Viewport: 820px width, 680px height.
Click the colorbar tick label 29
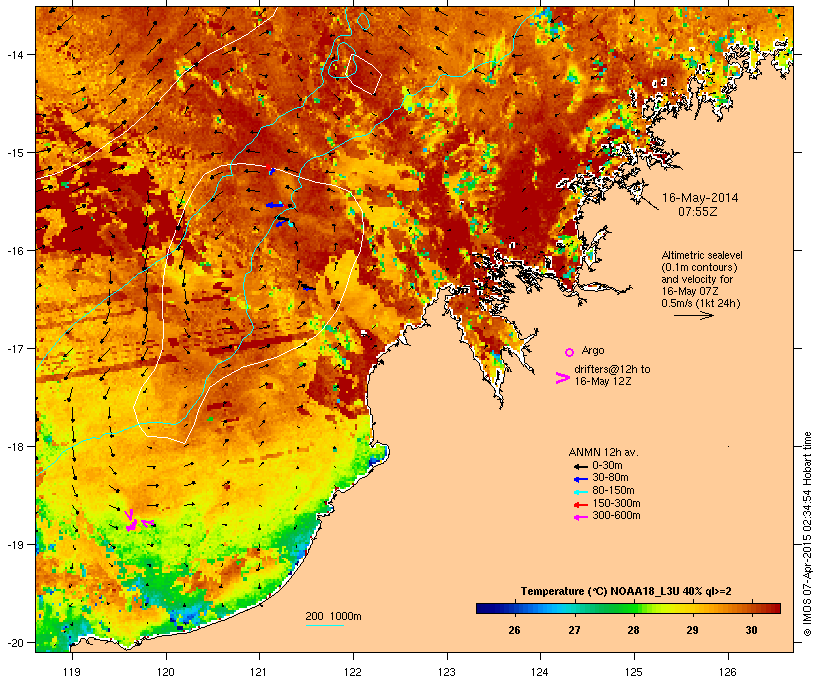(x=692, y=630)
